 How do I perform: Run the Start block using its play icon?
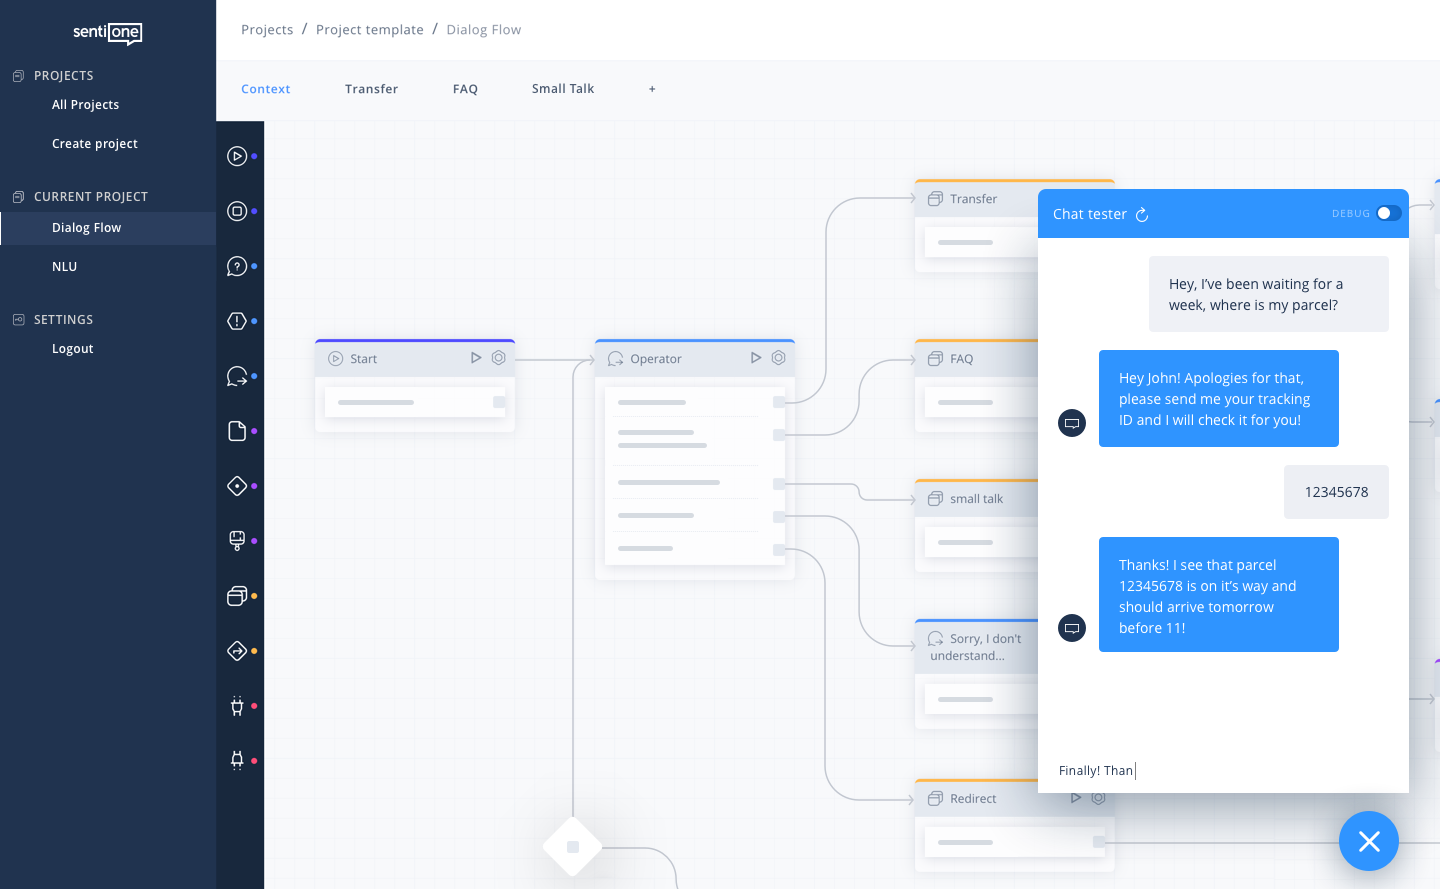pos(477,357)
